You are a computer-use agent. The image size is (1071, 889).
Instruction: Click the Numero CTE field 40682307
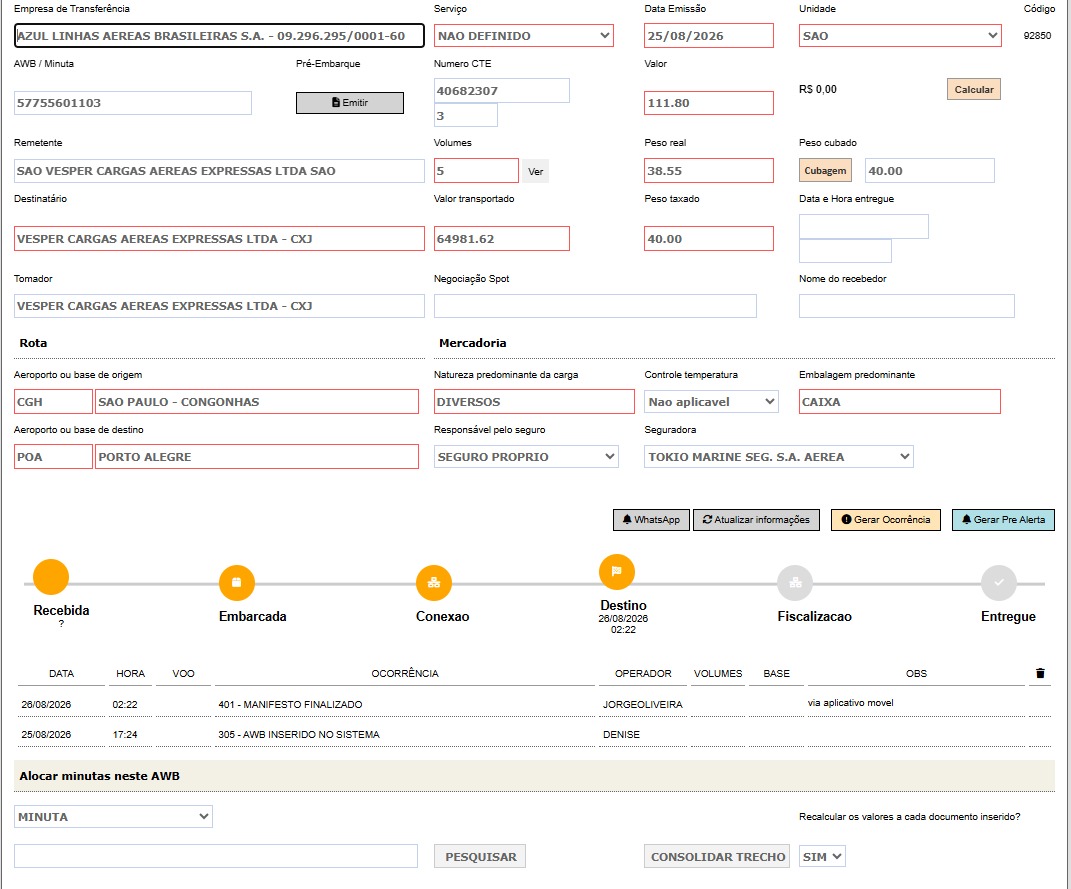[502, 90]
